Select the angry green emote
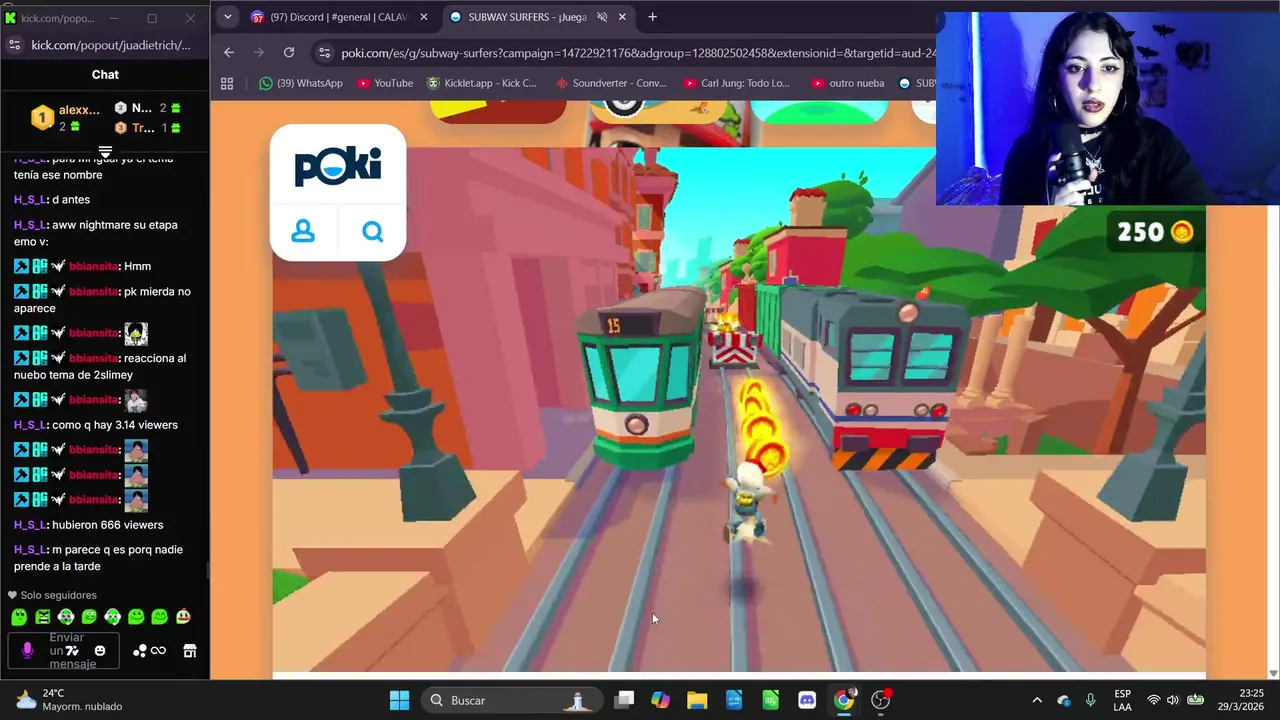Viewport: 1280px width, 720px height. (x=43, y=617)
